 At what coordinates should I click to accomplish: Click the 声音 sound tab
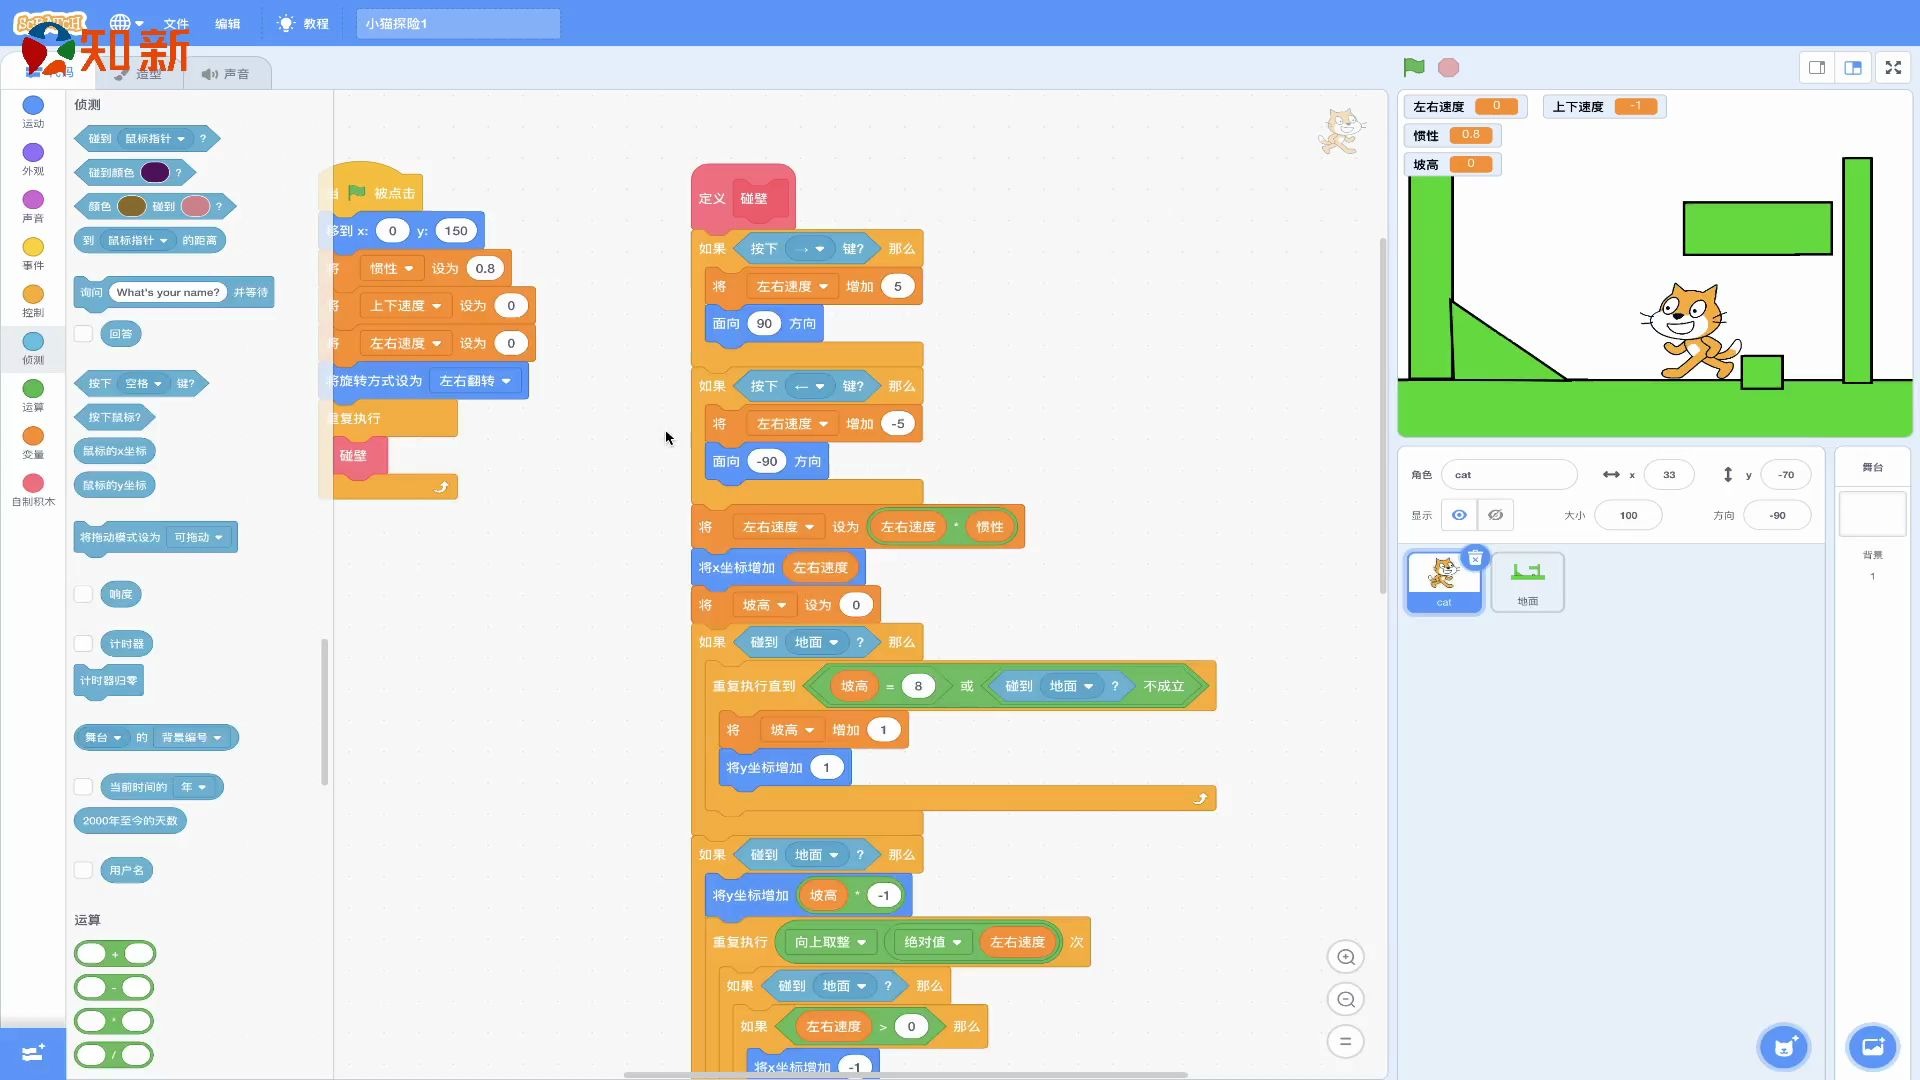[x=225, y=74]
